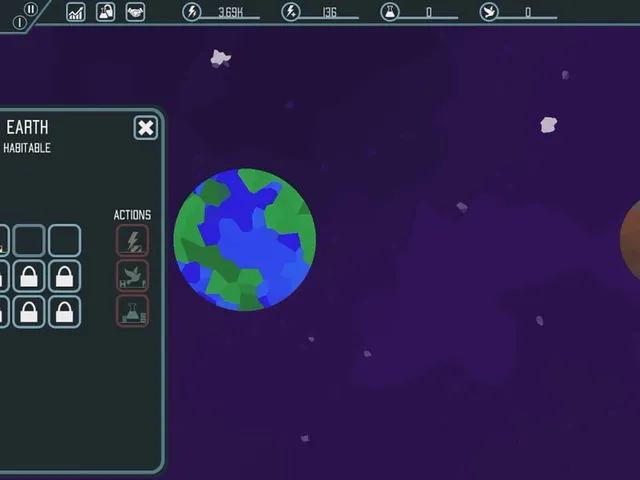This screenshot has width=640, height=480.
Task: Click the HABITABLE status label
Action: click(27, 148)
